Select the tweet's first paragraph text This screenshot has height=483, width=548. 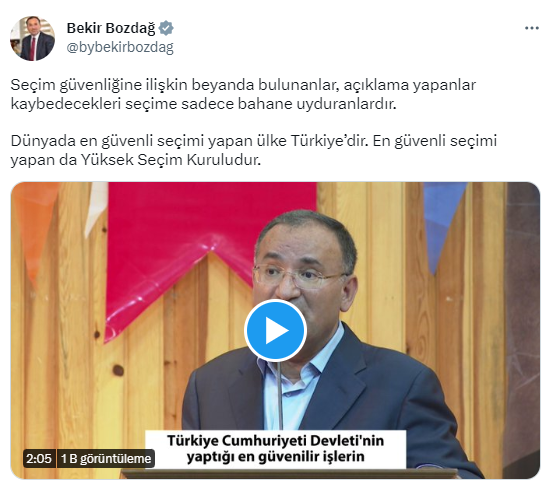(x=243, y=94)
